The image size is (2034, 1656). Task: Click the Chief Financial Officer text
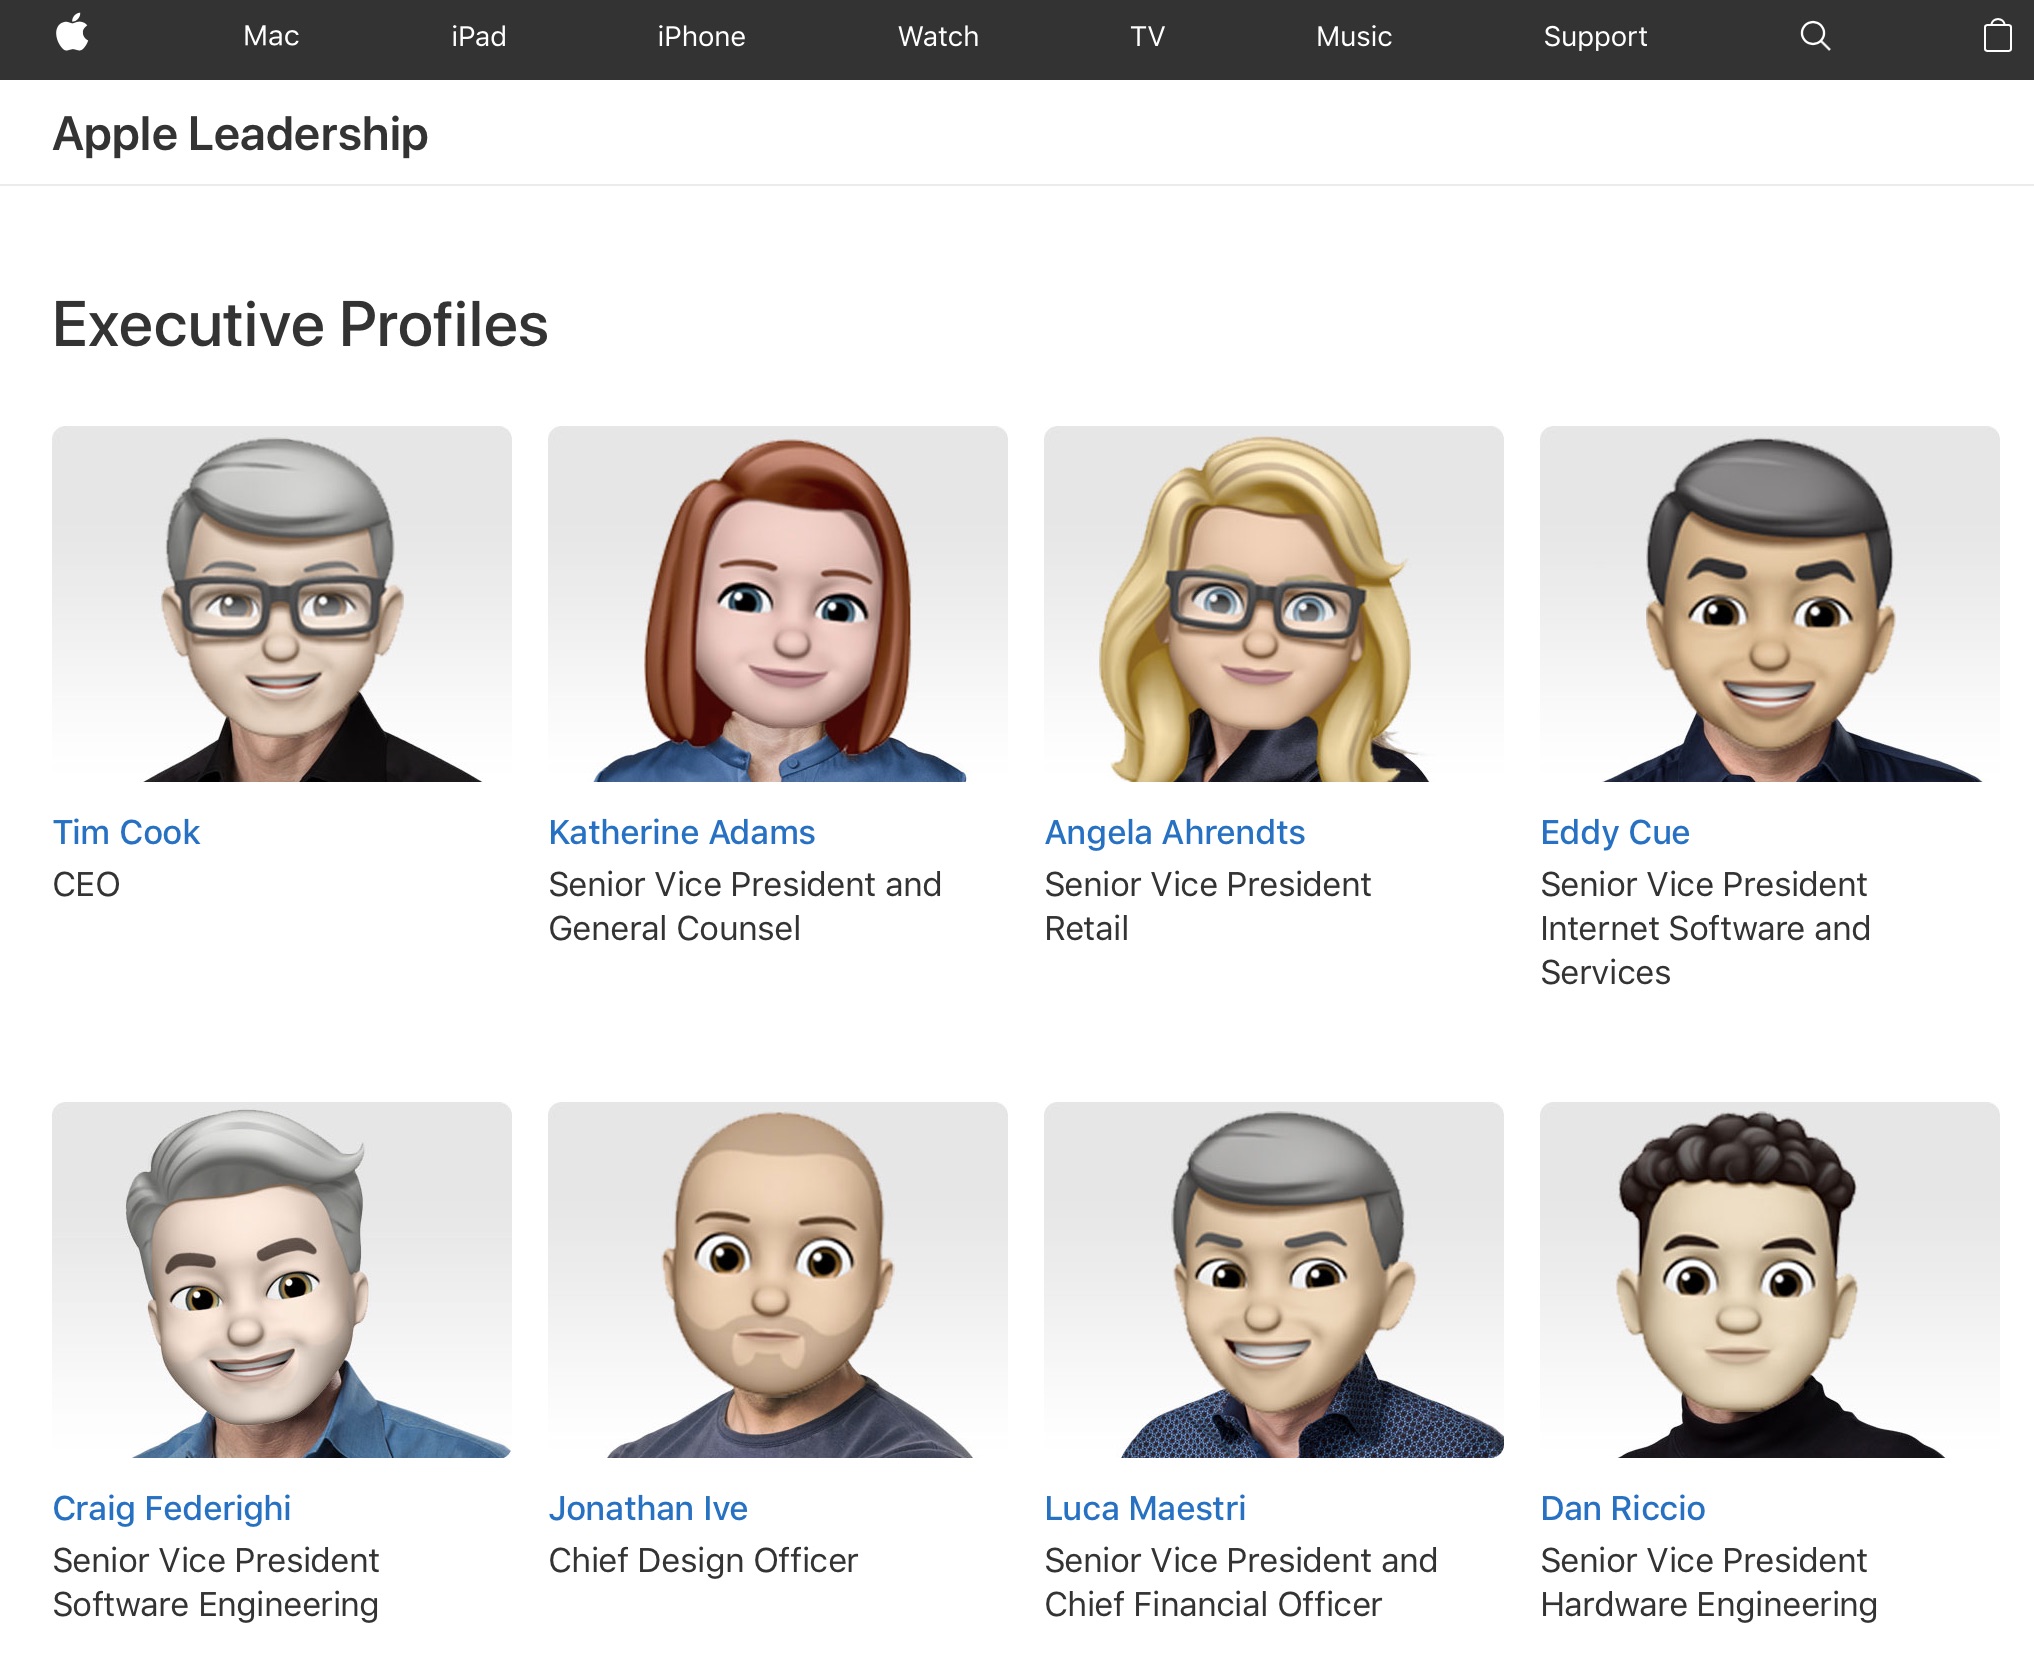point(1213,1604)
